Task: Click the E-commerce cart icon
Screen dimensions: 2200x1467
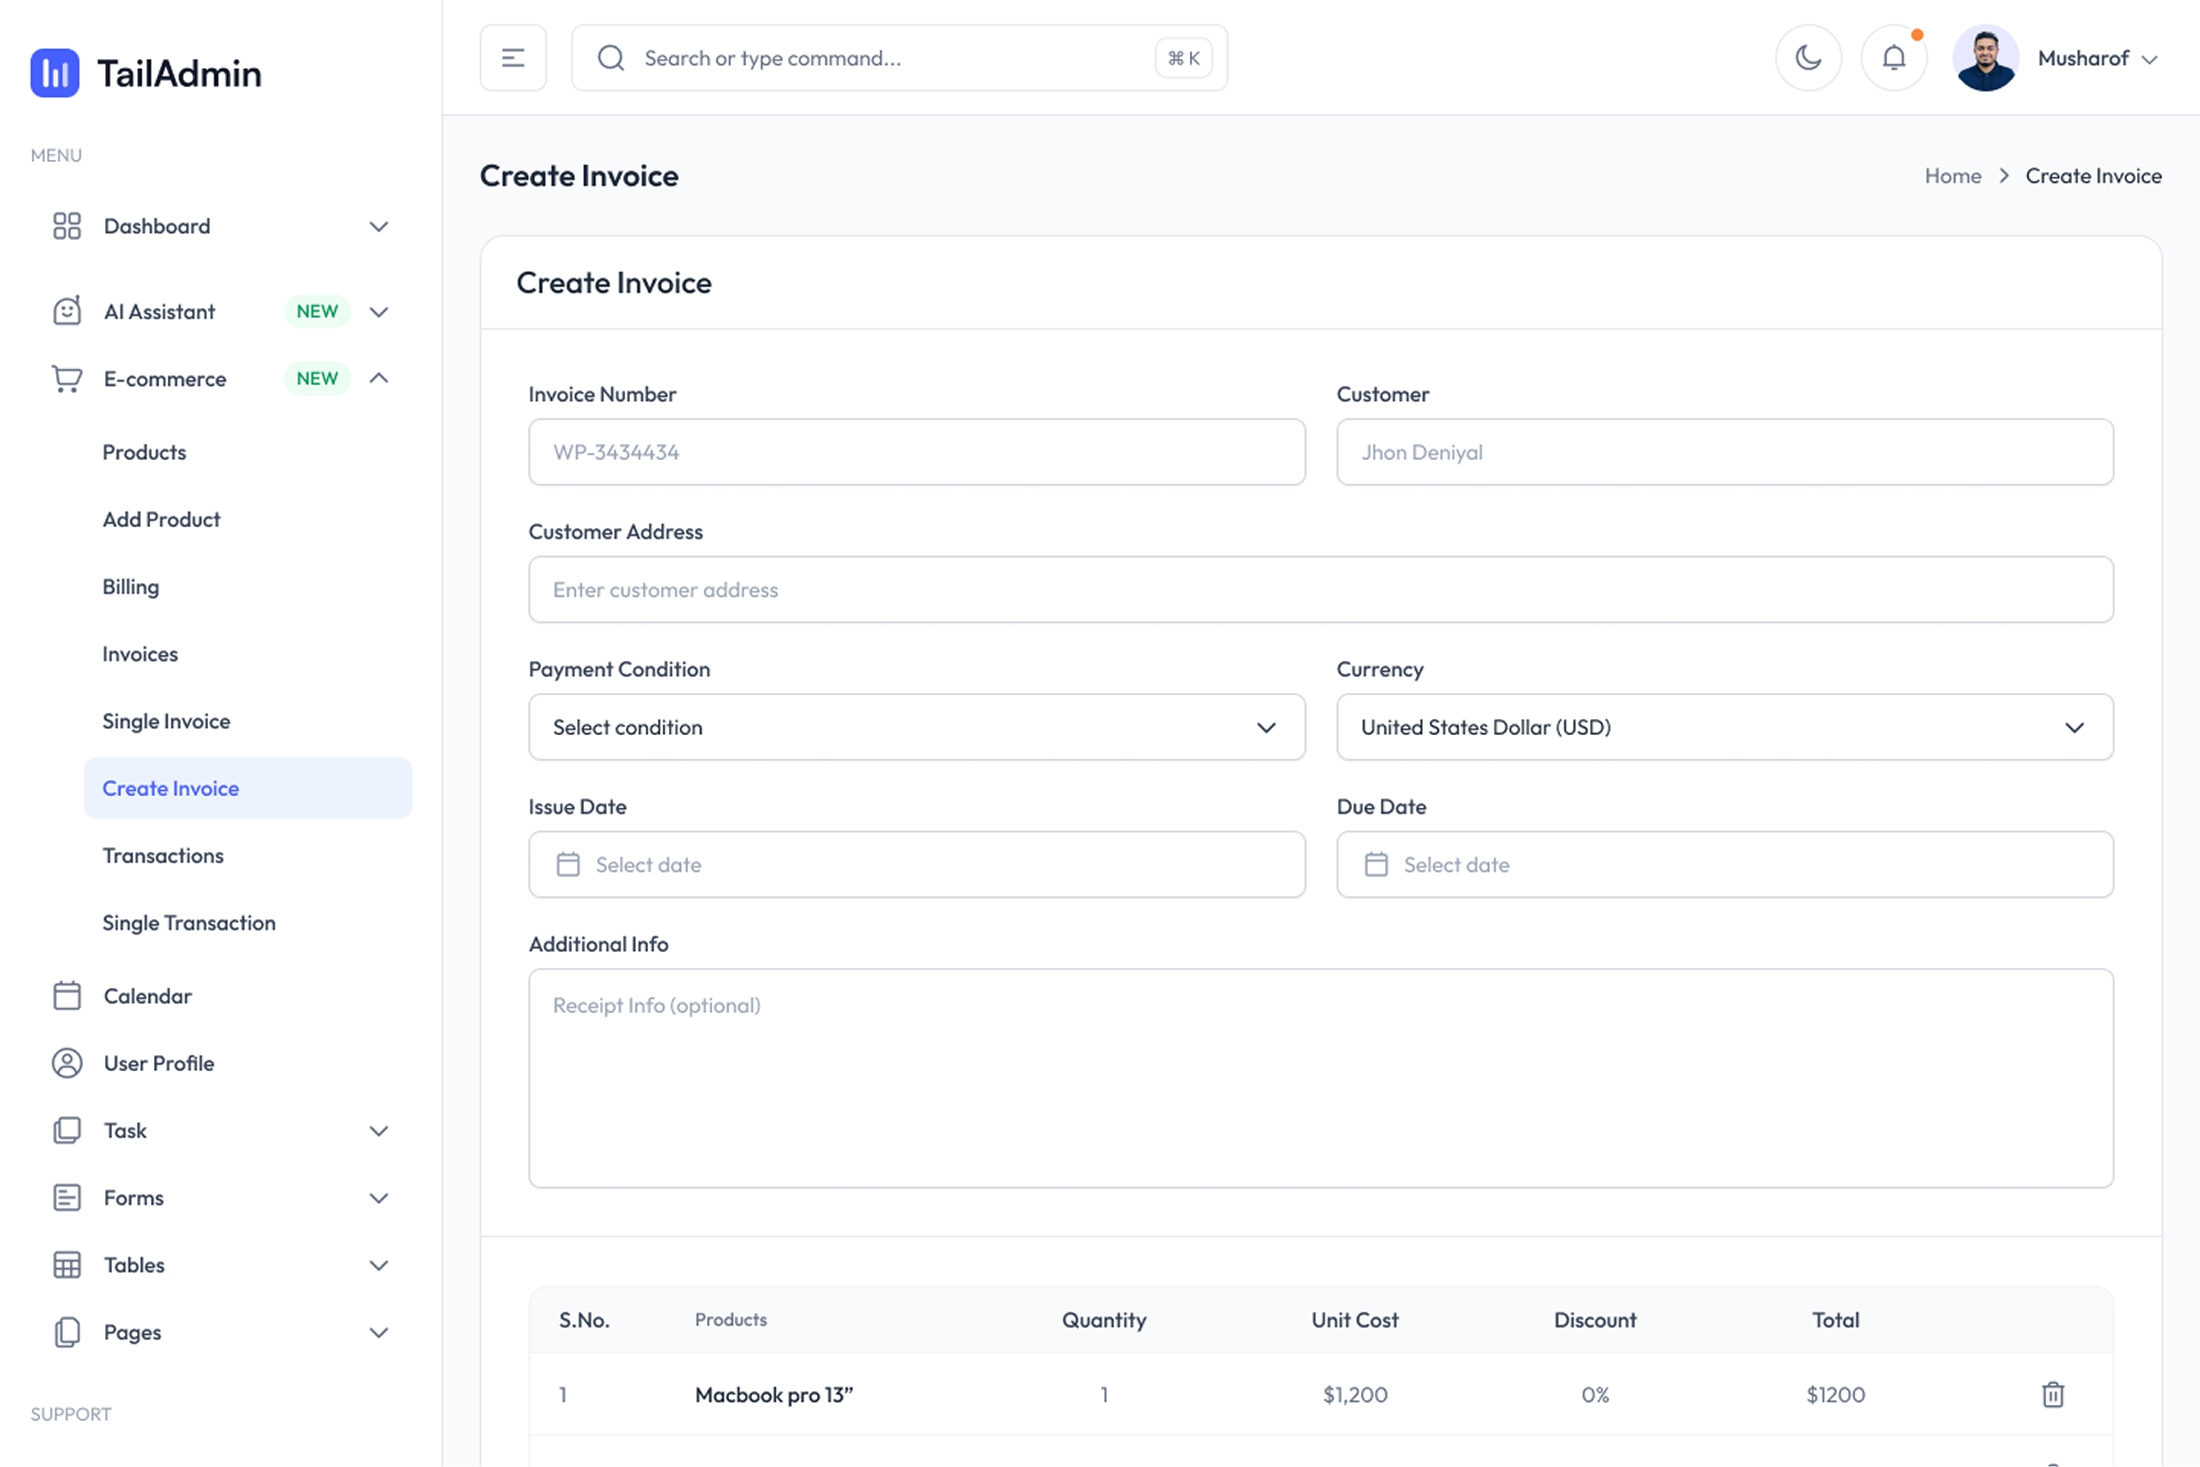Action: [67, 379]
